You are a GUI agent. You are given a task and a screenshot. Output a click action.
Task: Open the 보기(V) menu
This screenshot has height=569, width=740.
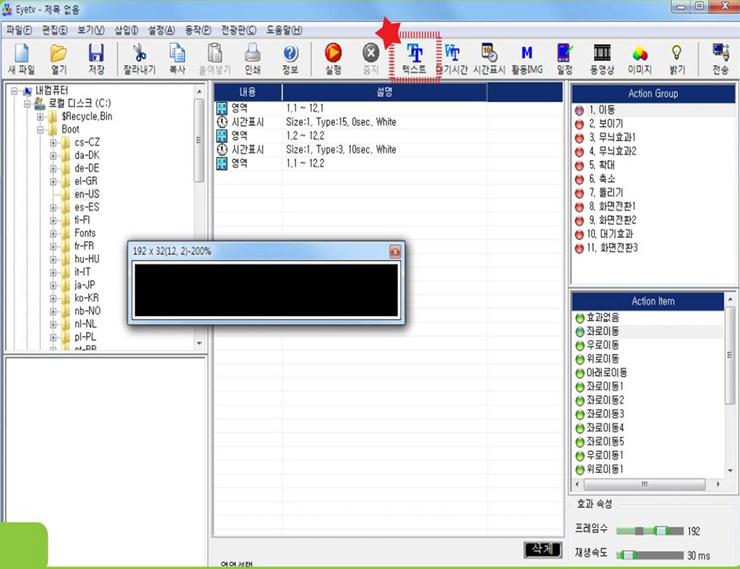(91, 30)
